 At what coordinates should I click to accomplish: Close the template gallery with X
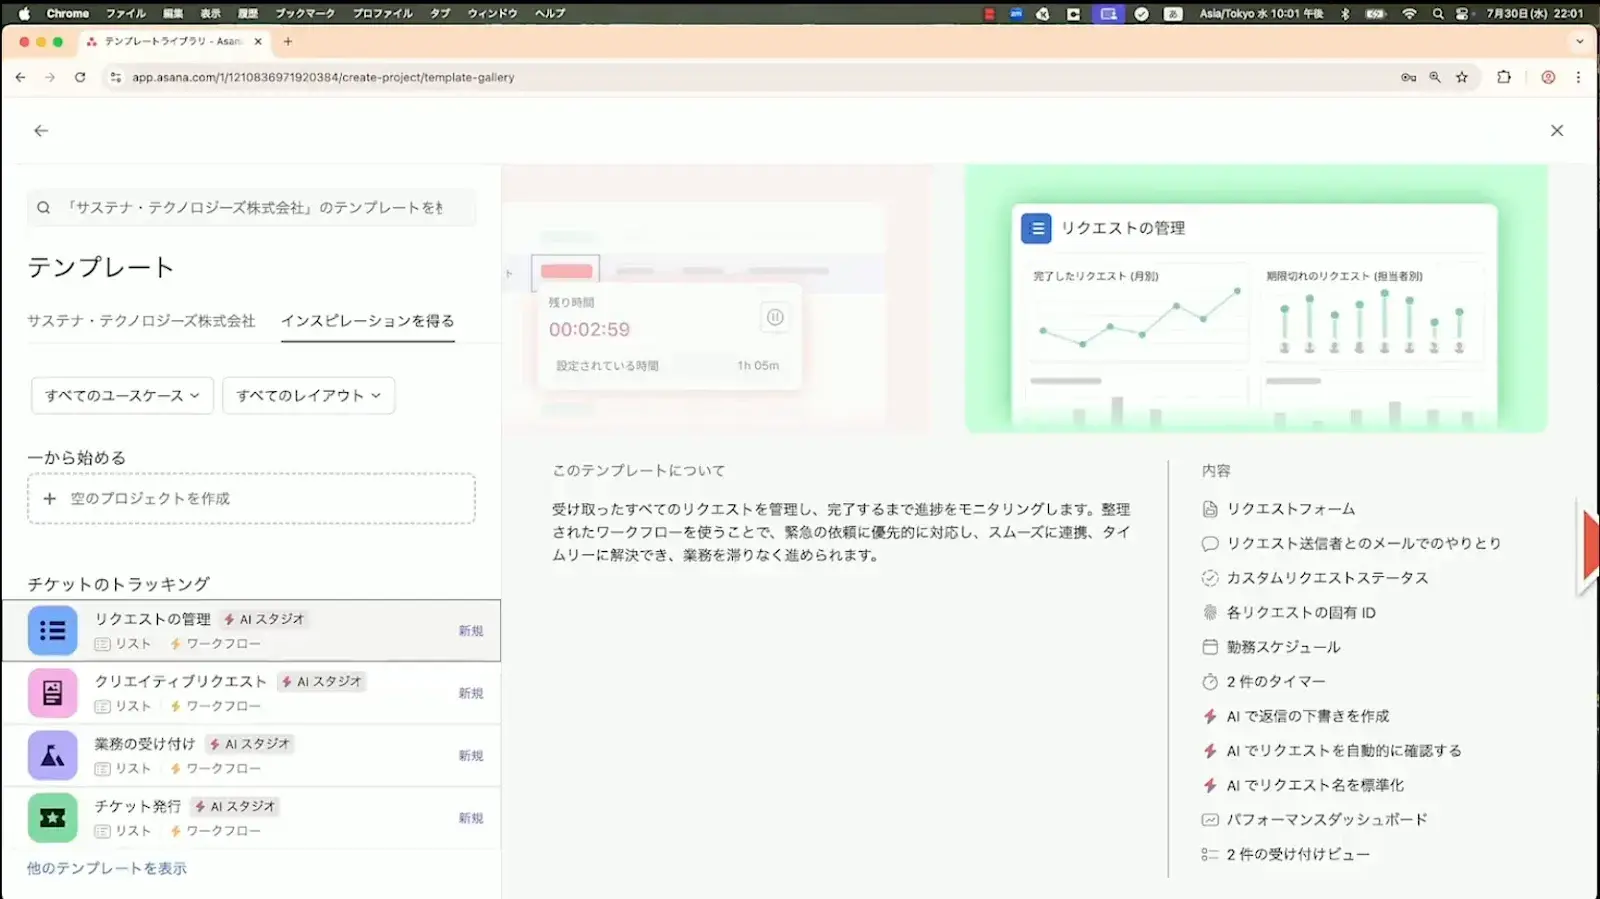(x=1556, y=131)
